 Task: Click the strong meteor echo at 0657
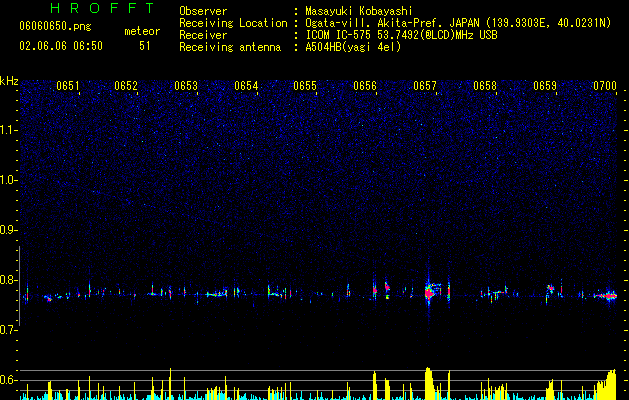coord(430,292)
